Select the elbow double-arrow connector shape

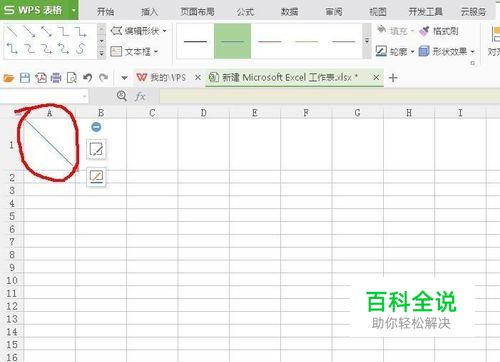point(12,49)
